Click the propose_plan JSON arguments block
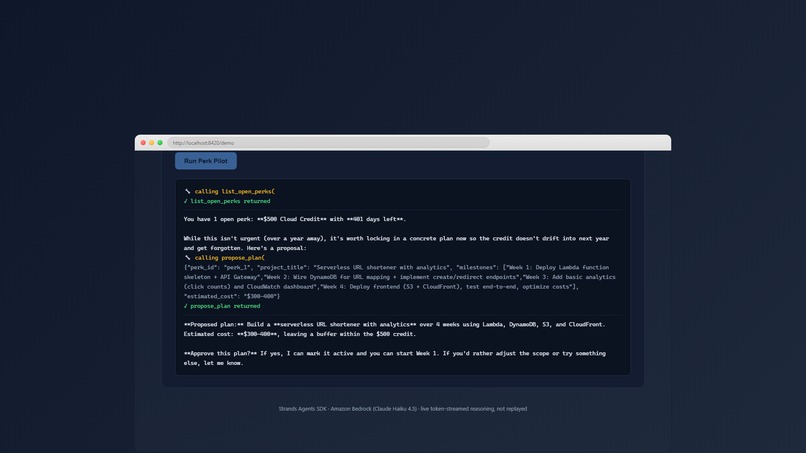Image resolution: width=806 pixels, height=453 pixels. click(399, 282)
